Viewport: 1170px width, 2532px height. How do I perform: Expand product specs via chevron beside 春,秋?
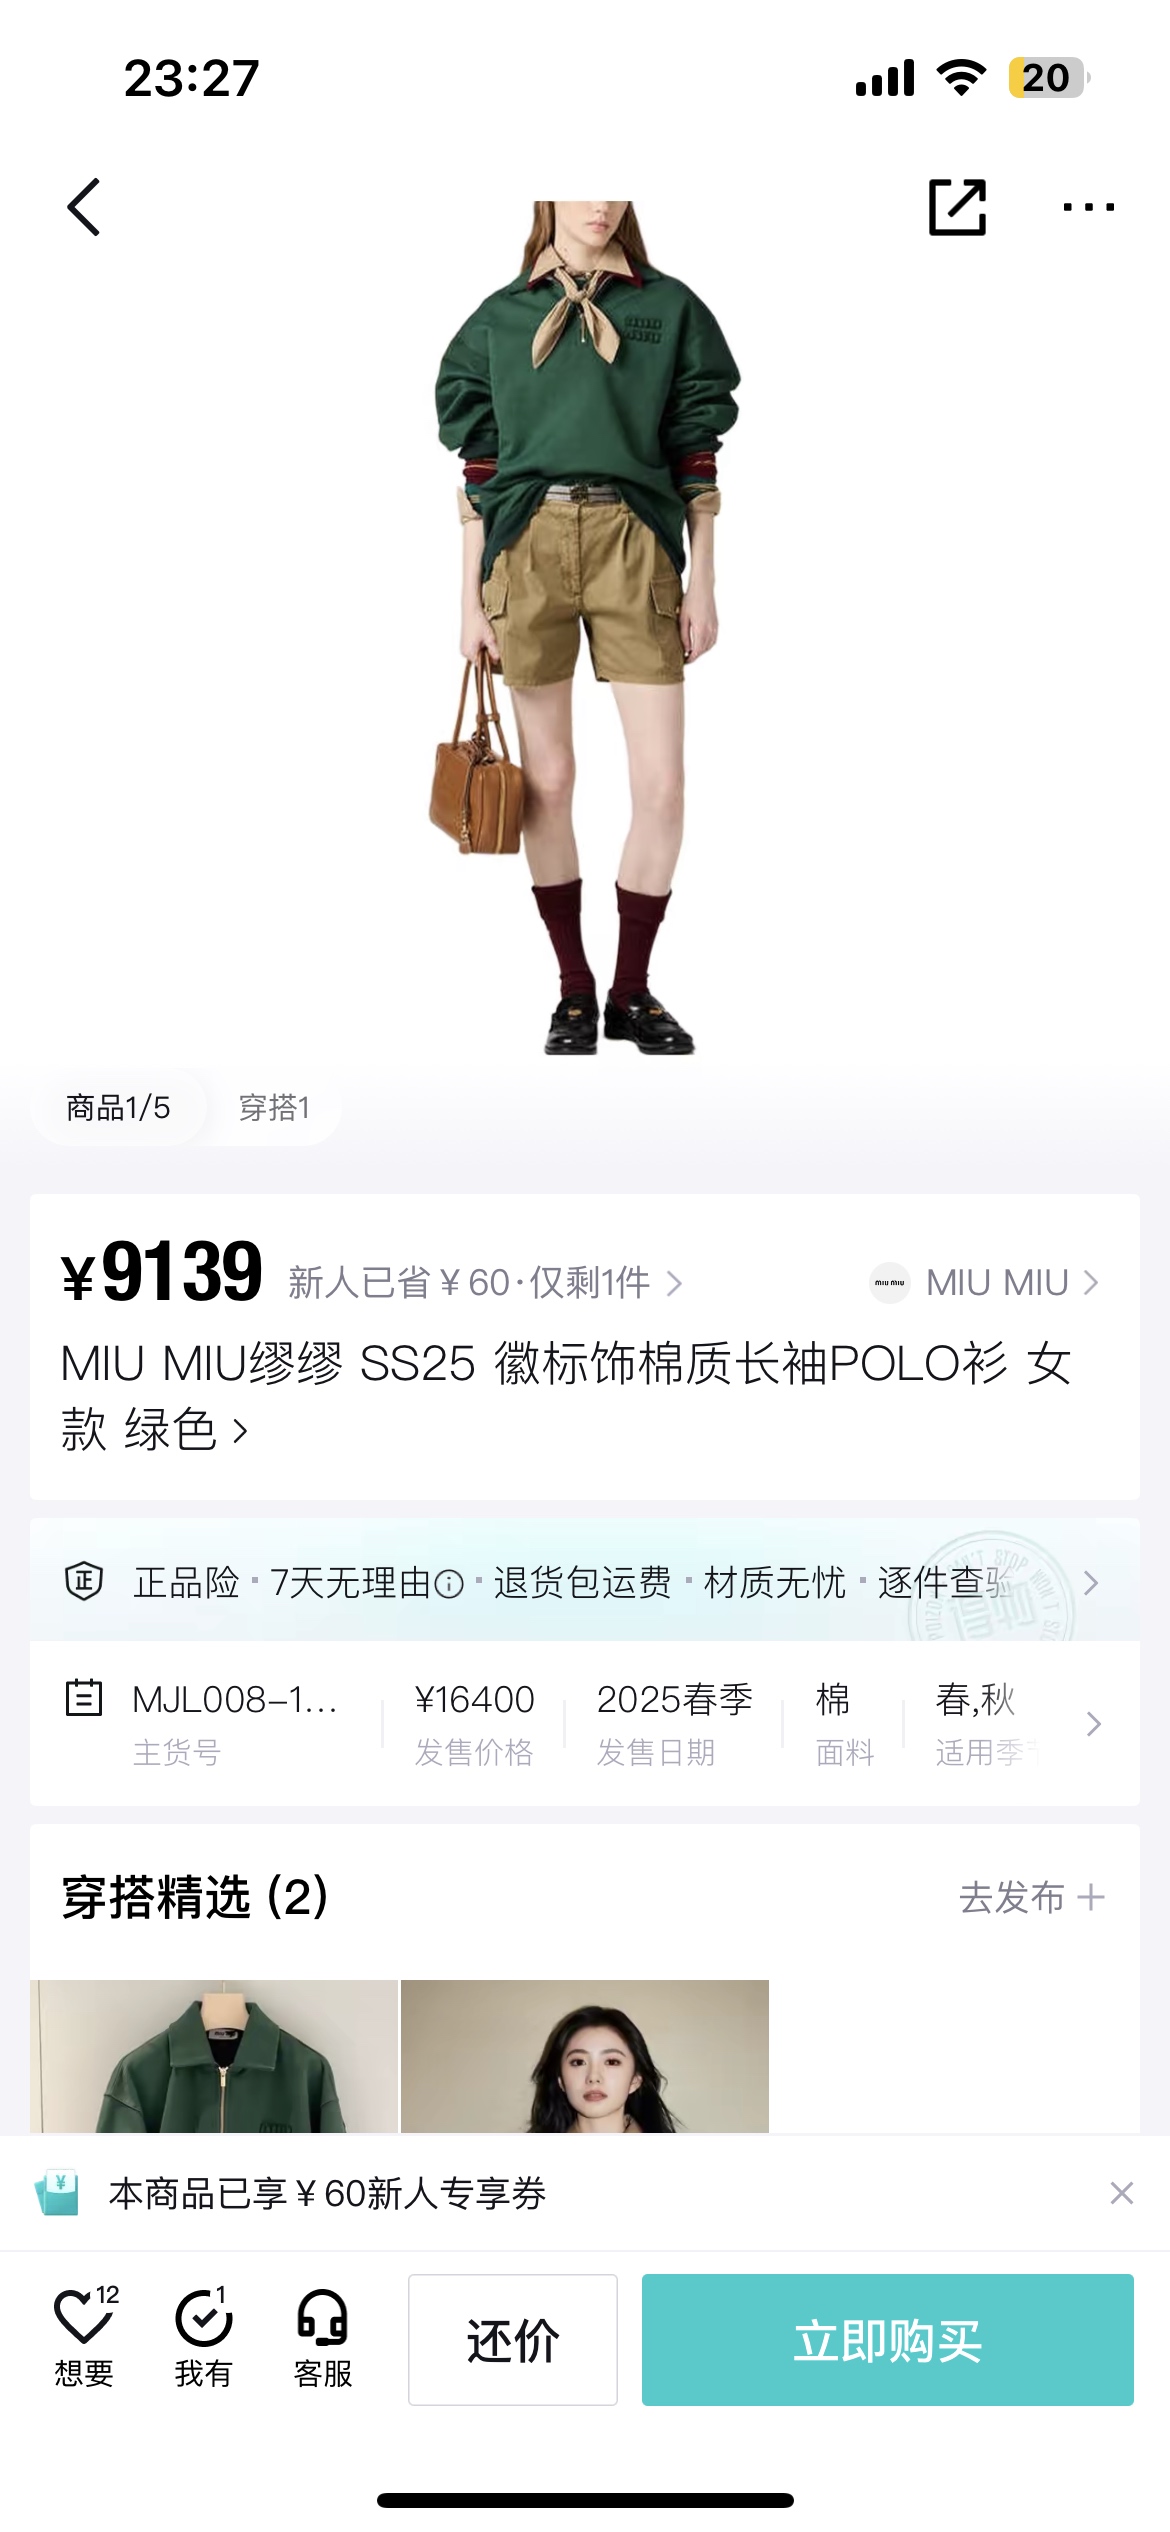pos(1093,1723)
